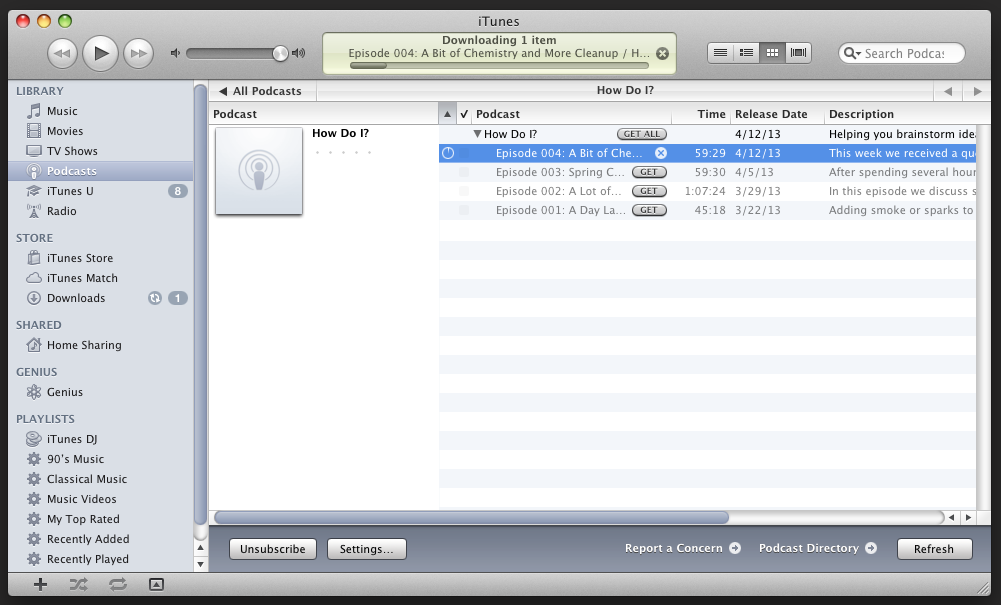Cancel Episode 004 download in list

(x=661, y=153)
